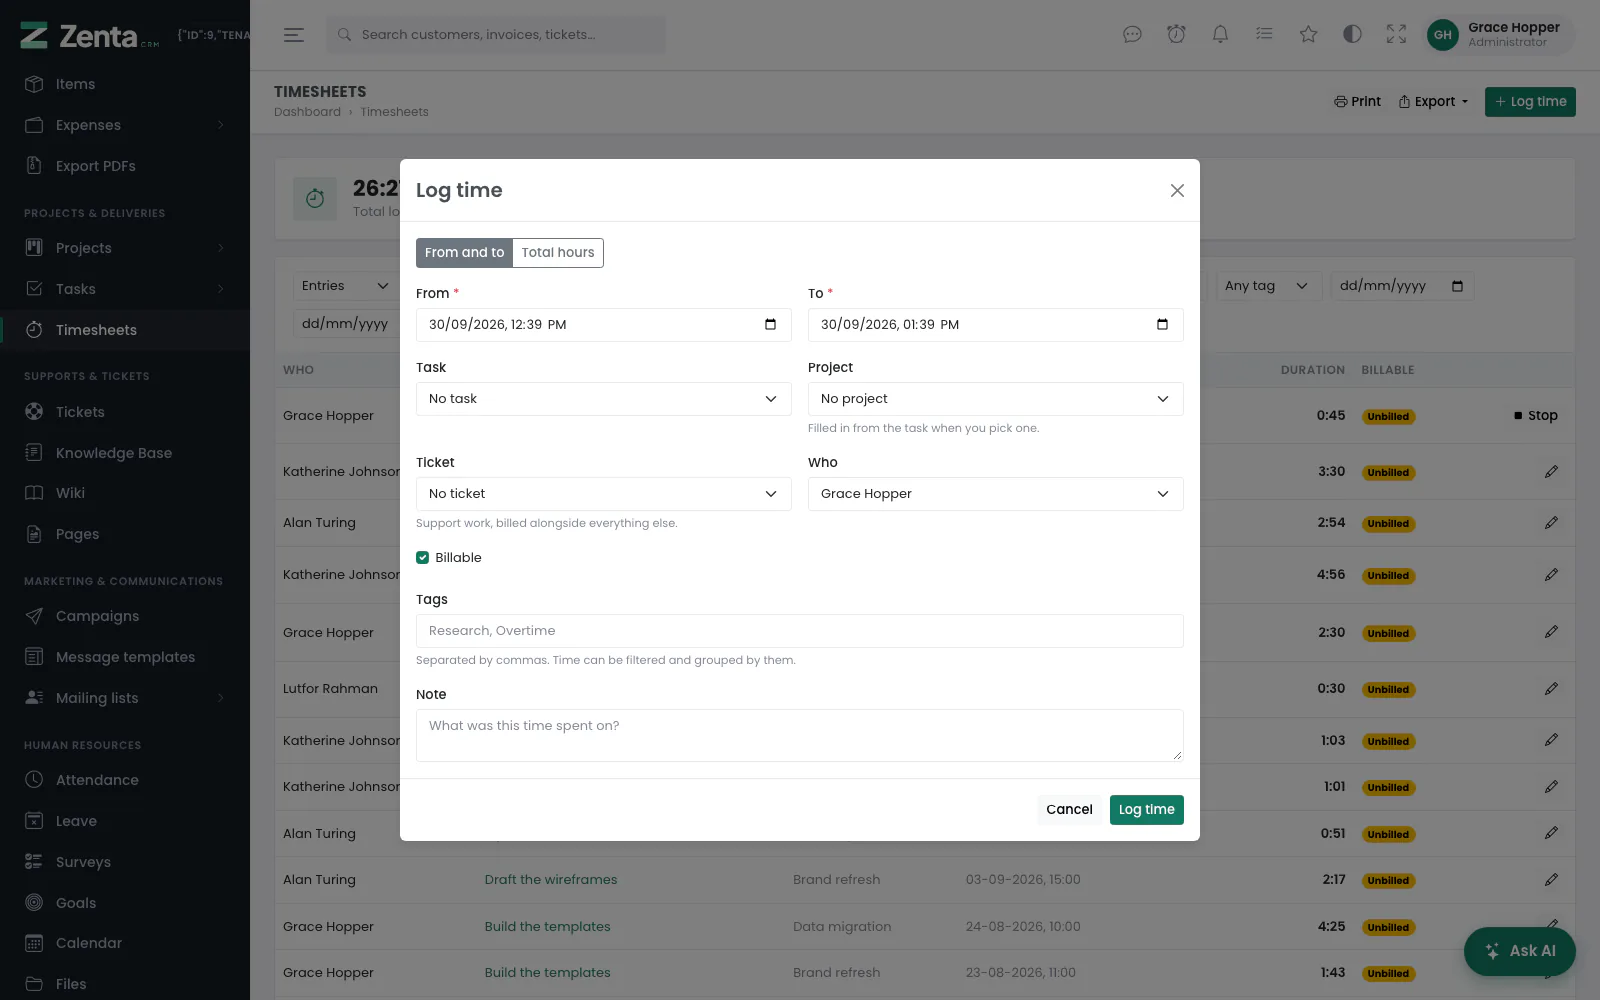Click the Print button
The image size is (1600, 1000).
(x=1357, y=101)
